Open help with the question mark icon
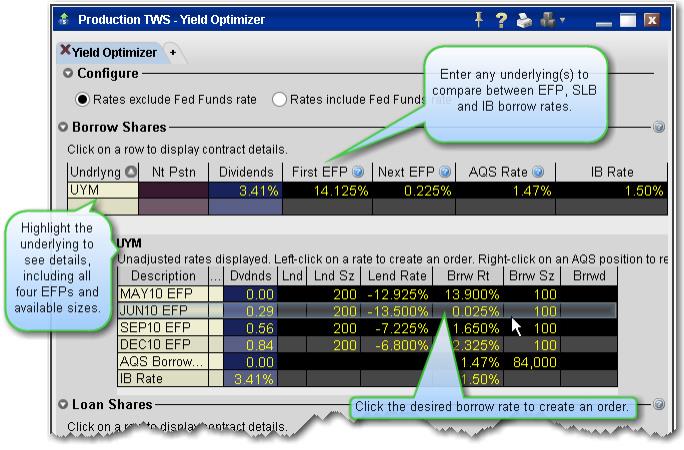The image size is (684, 450). click(x=502, y=19)
